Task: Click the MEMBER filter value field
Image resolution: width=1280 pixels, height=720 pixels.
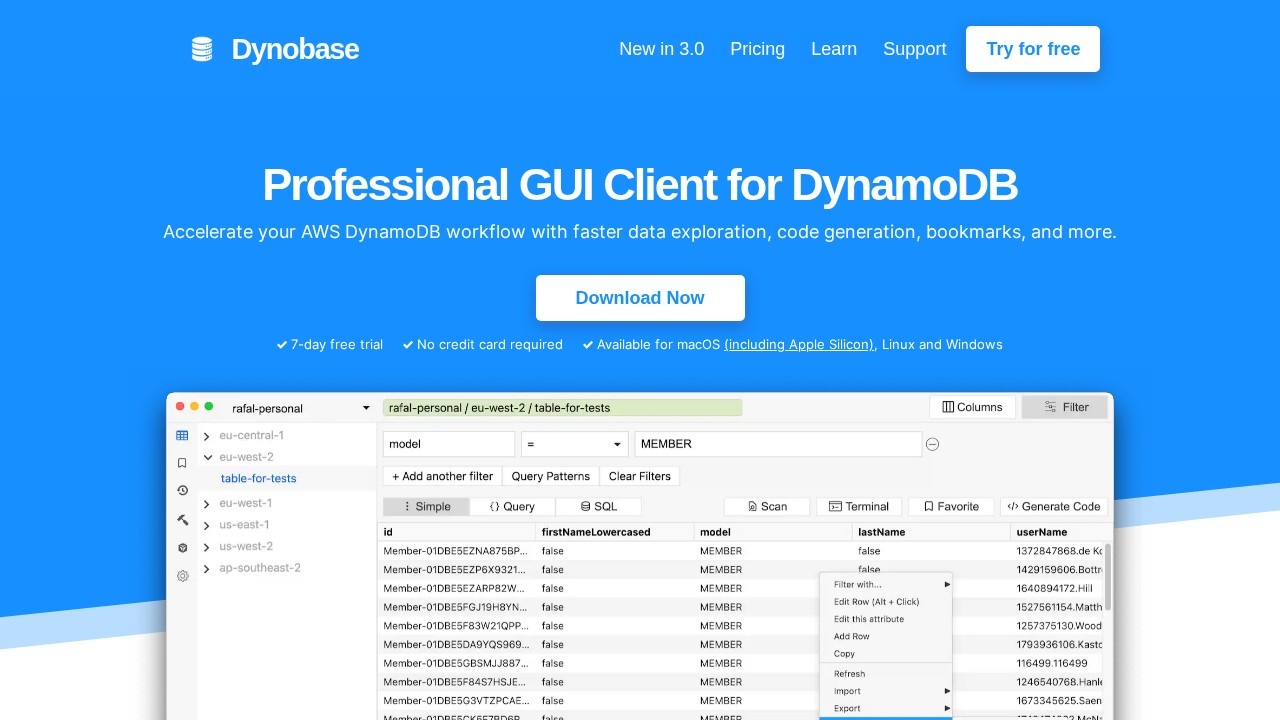Action: (x=778, y=444)
